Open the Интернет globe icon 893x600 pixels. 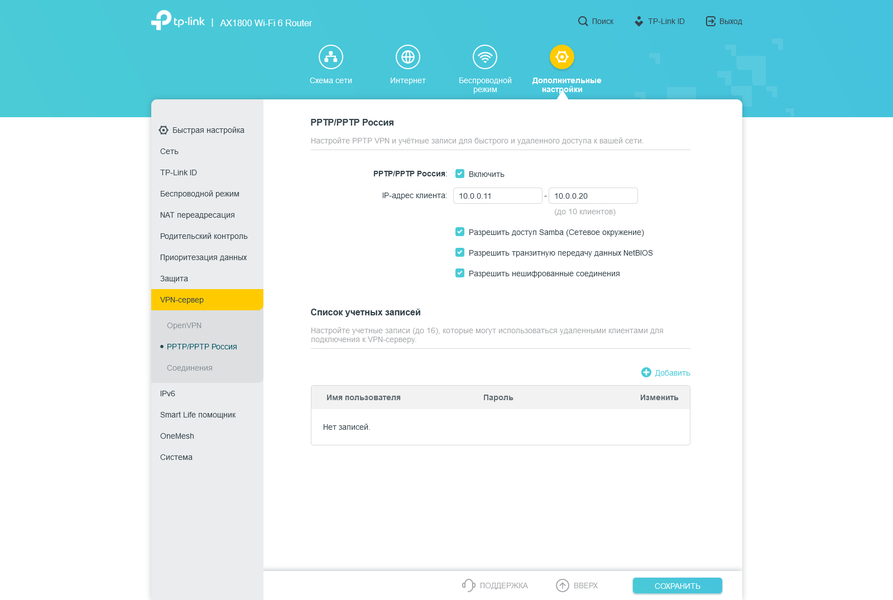tap(408, 57)
